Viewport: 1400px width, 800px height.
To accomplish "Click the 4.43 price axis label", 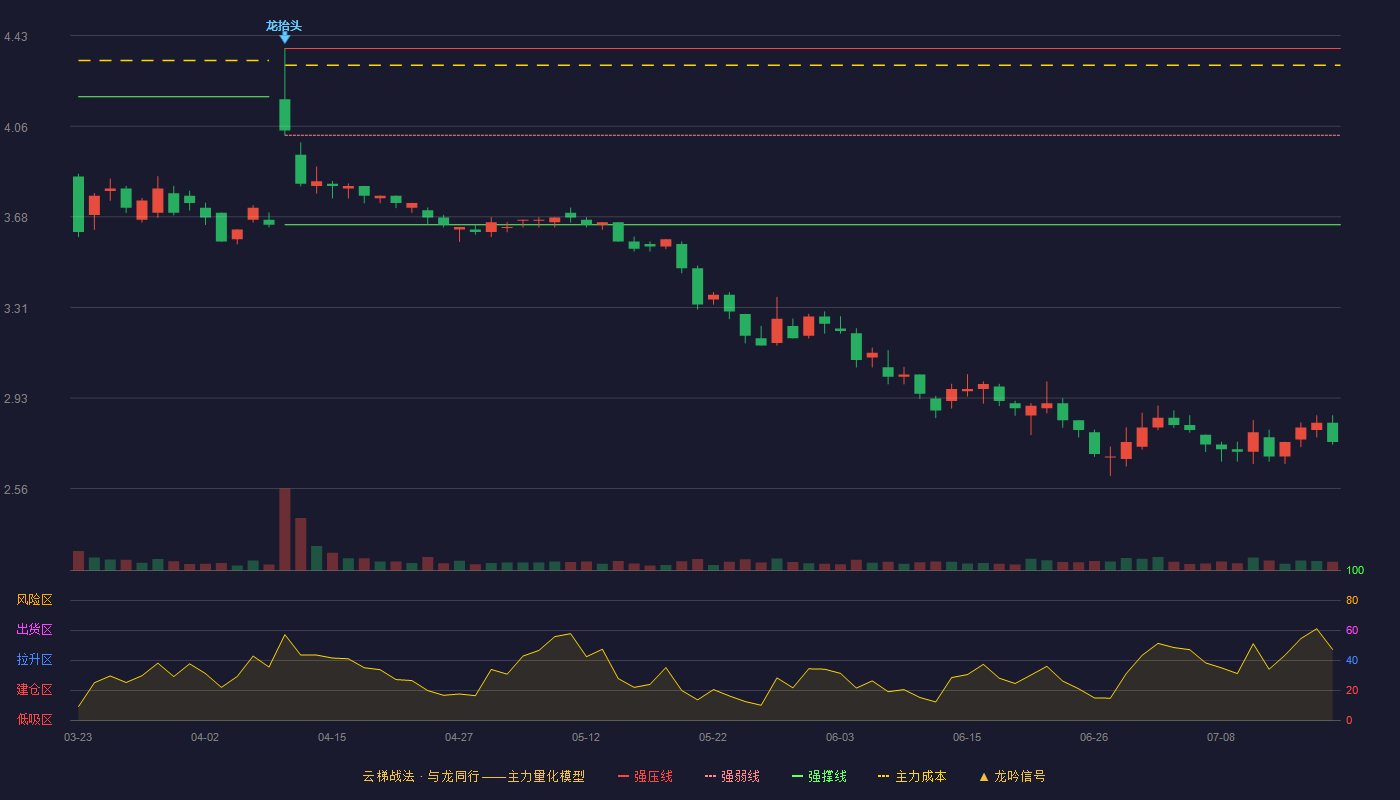I will click(15, 37).
